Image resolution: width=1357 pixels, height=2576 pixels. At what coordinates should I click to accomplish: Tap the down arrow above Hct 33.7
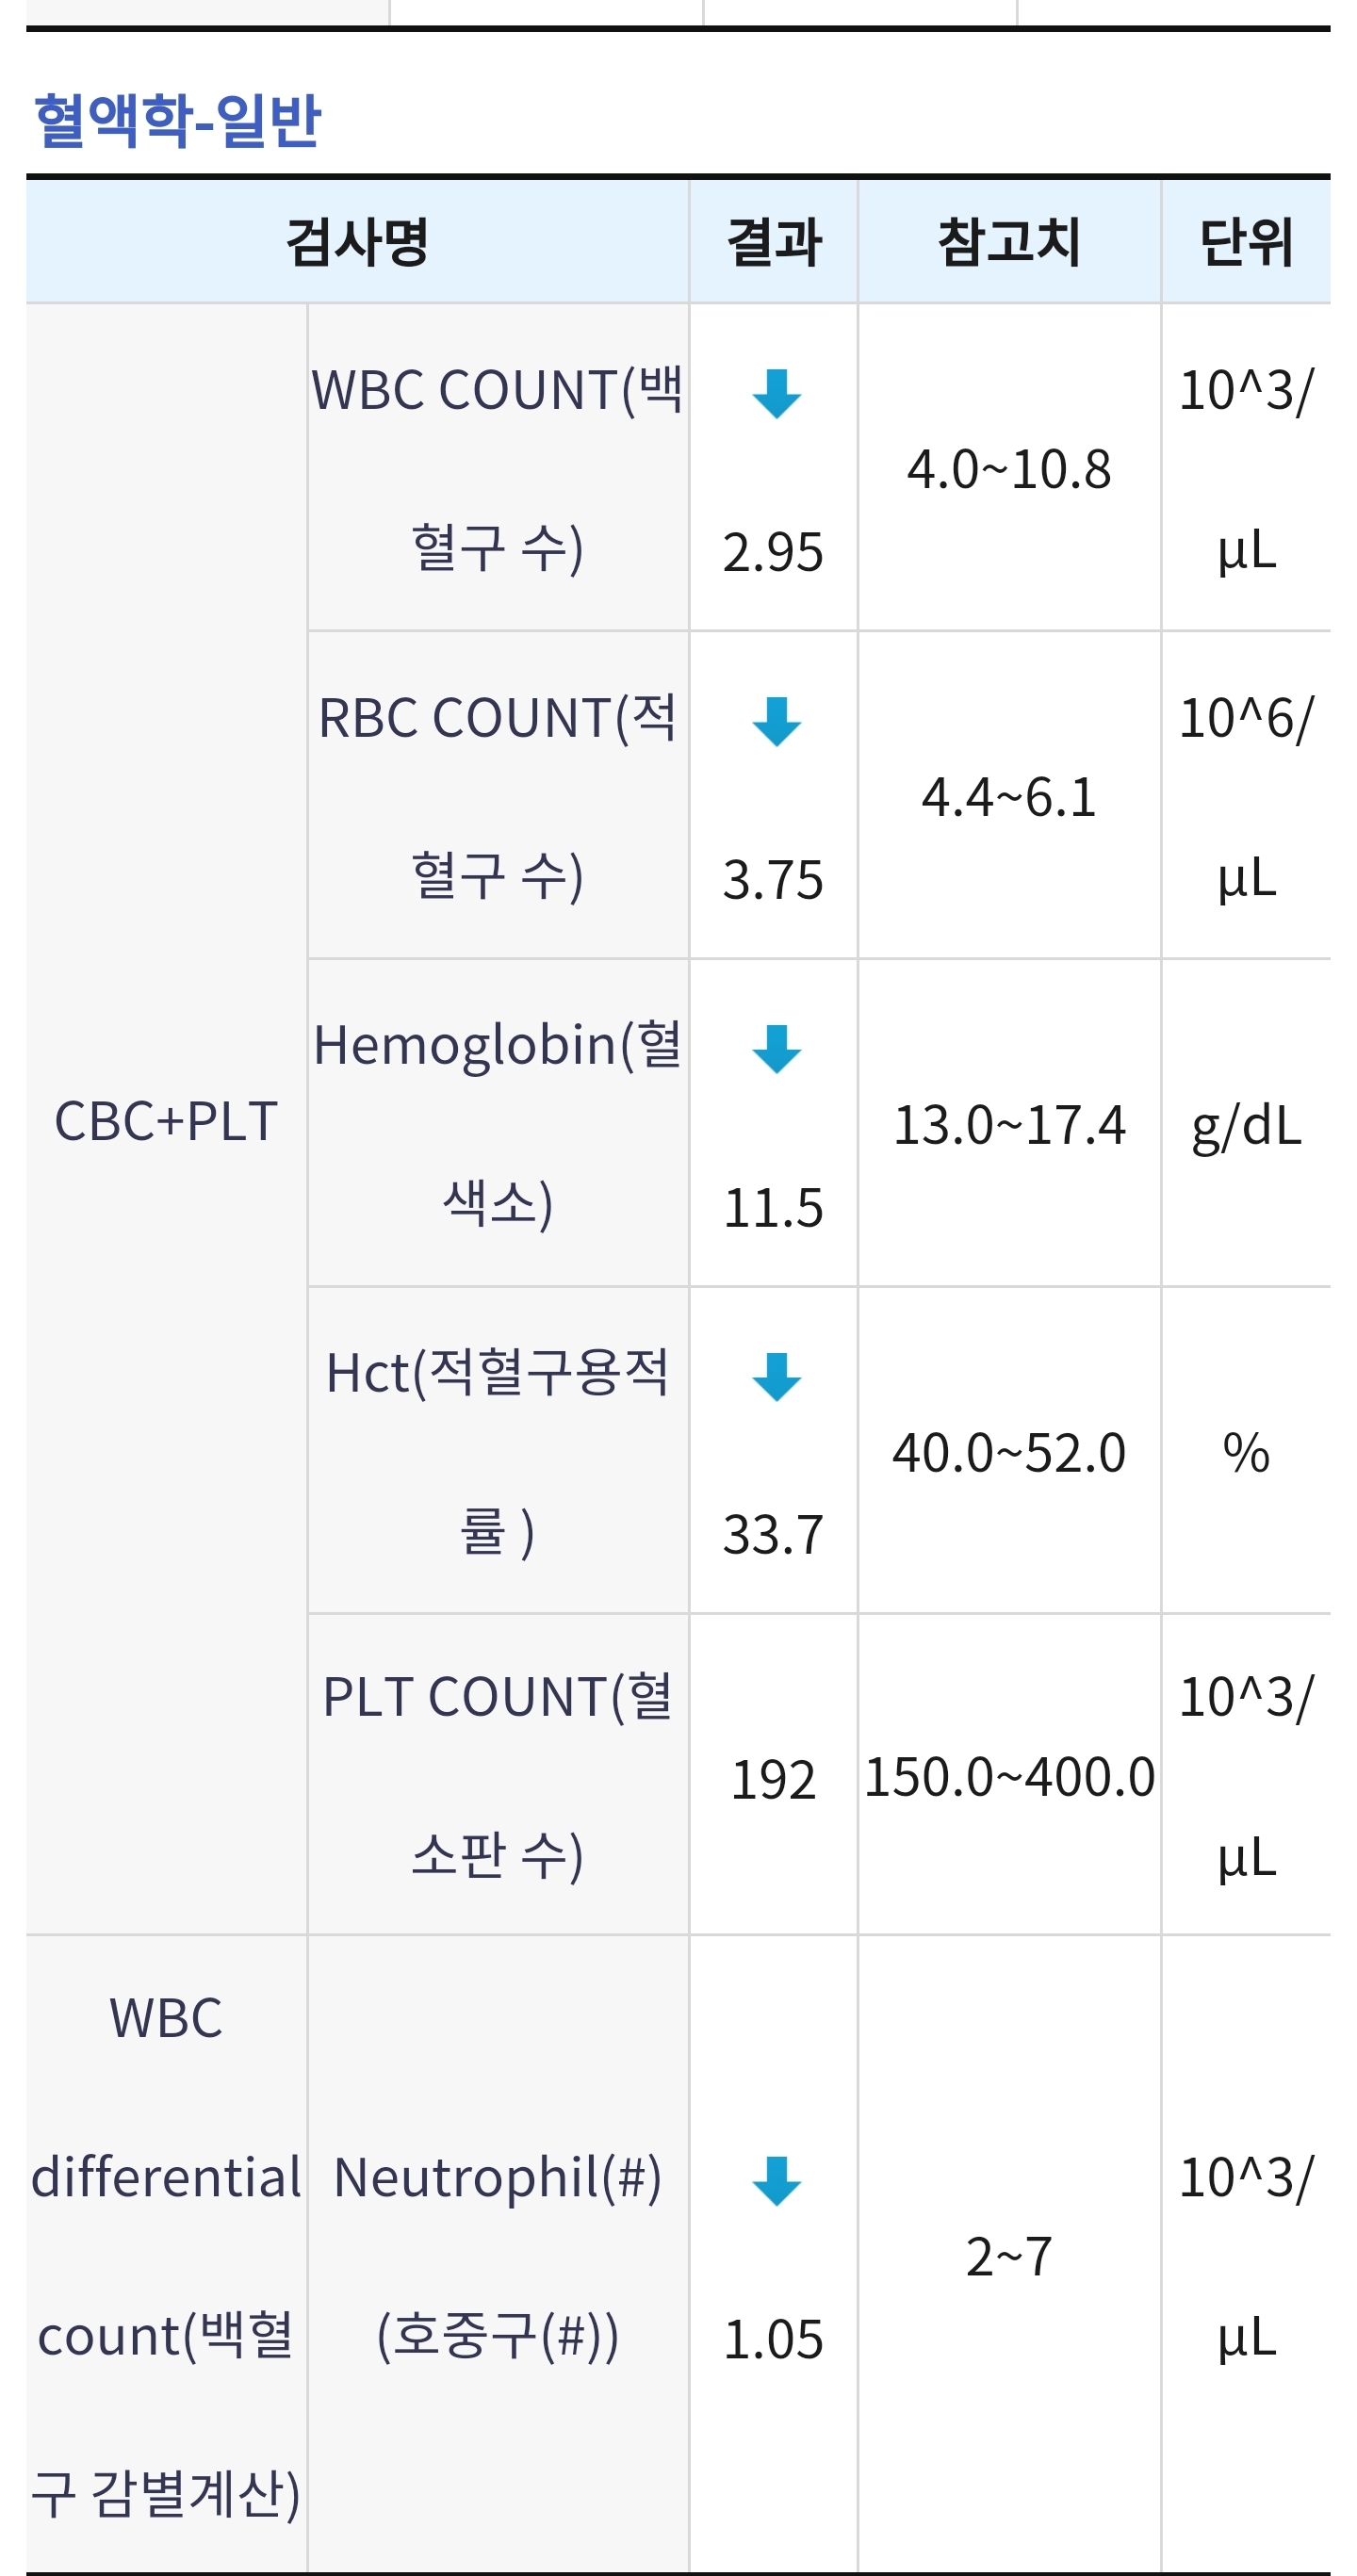coord(776,1377)
